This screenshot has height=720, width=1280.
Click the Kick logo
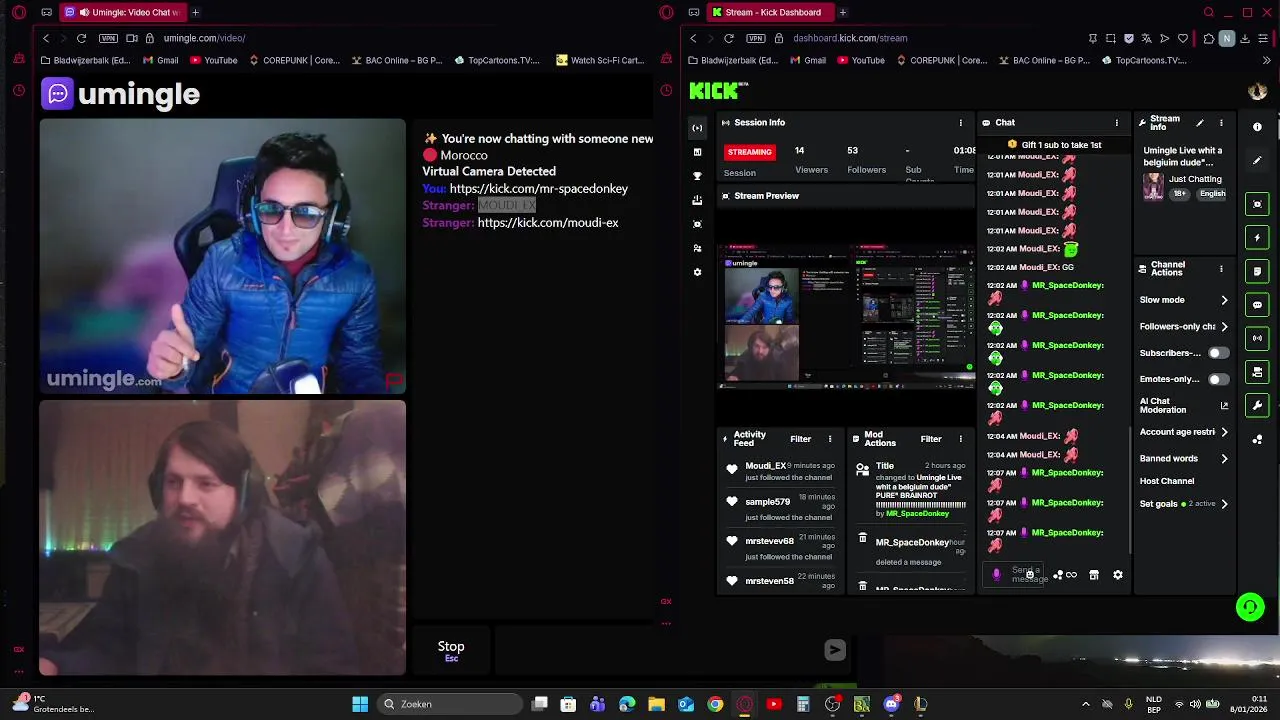(x=718, y=91)
